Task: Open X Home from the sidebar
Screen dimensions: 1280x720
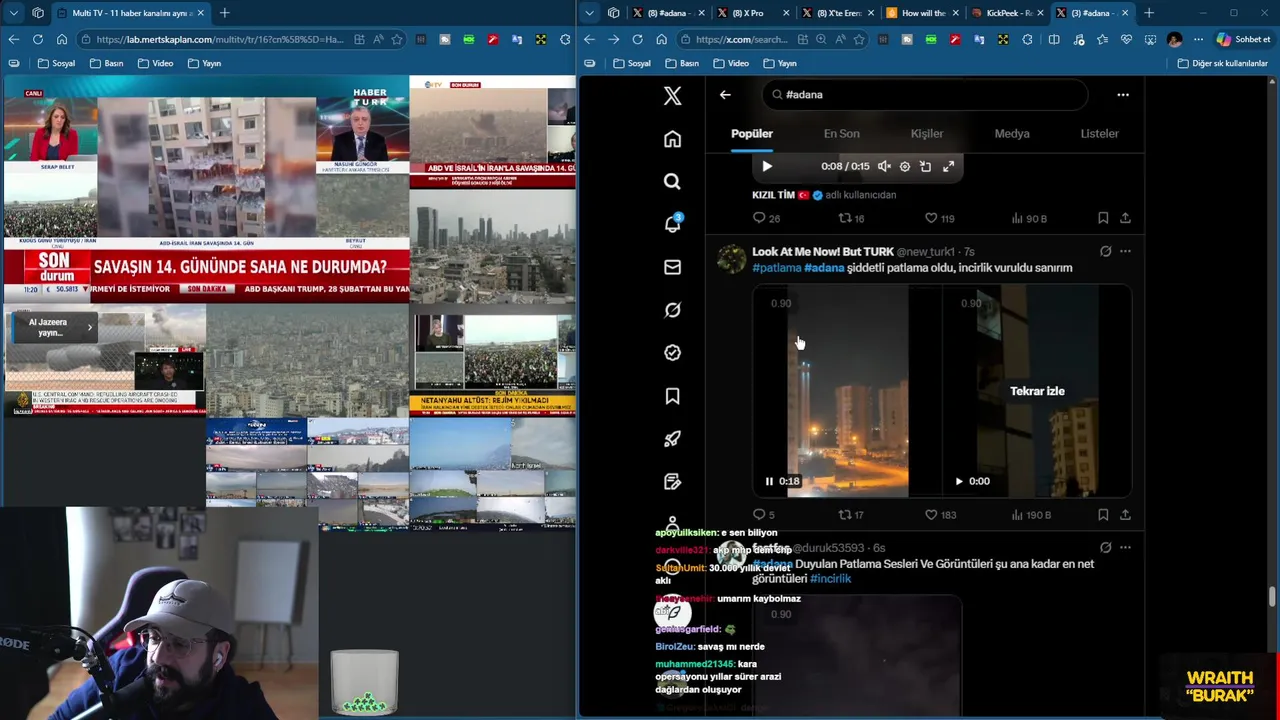Action: tap(672, 139)
